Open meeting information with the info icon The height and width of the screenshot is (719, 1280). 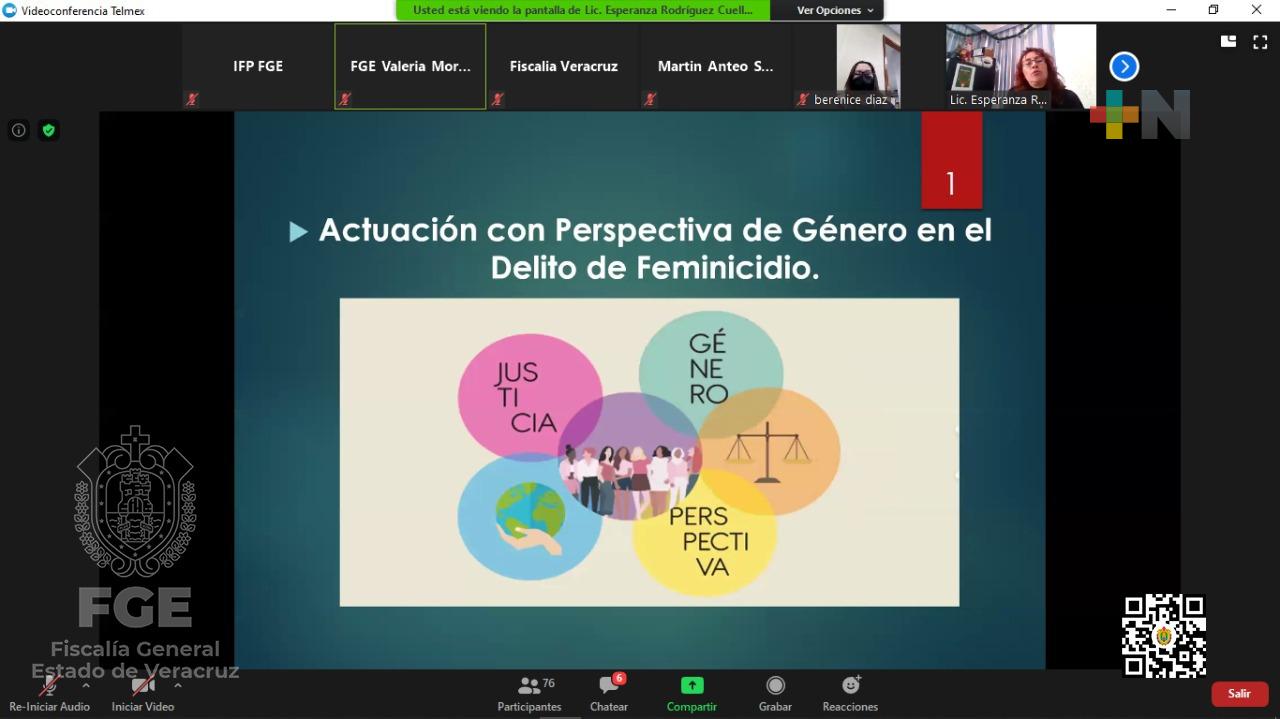[x=18, y=130]
